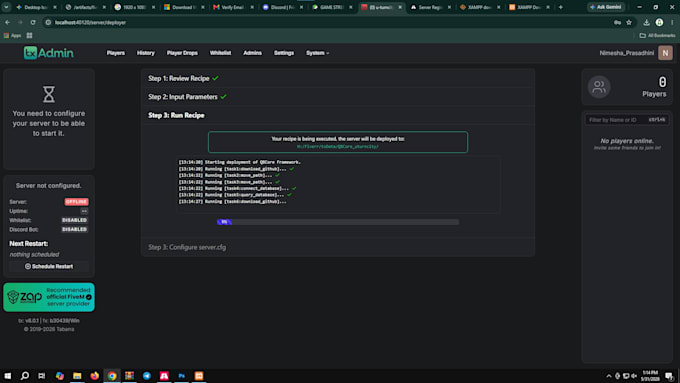Bookmark this page with star icon
This screenshot has height=383, width=680.
629,23
